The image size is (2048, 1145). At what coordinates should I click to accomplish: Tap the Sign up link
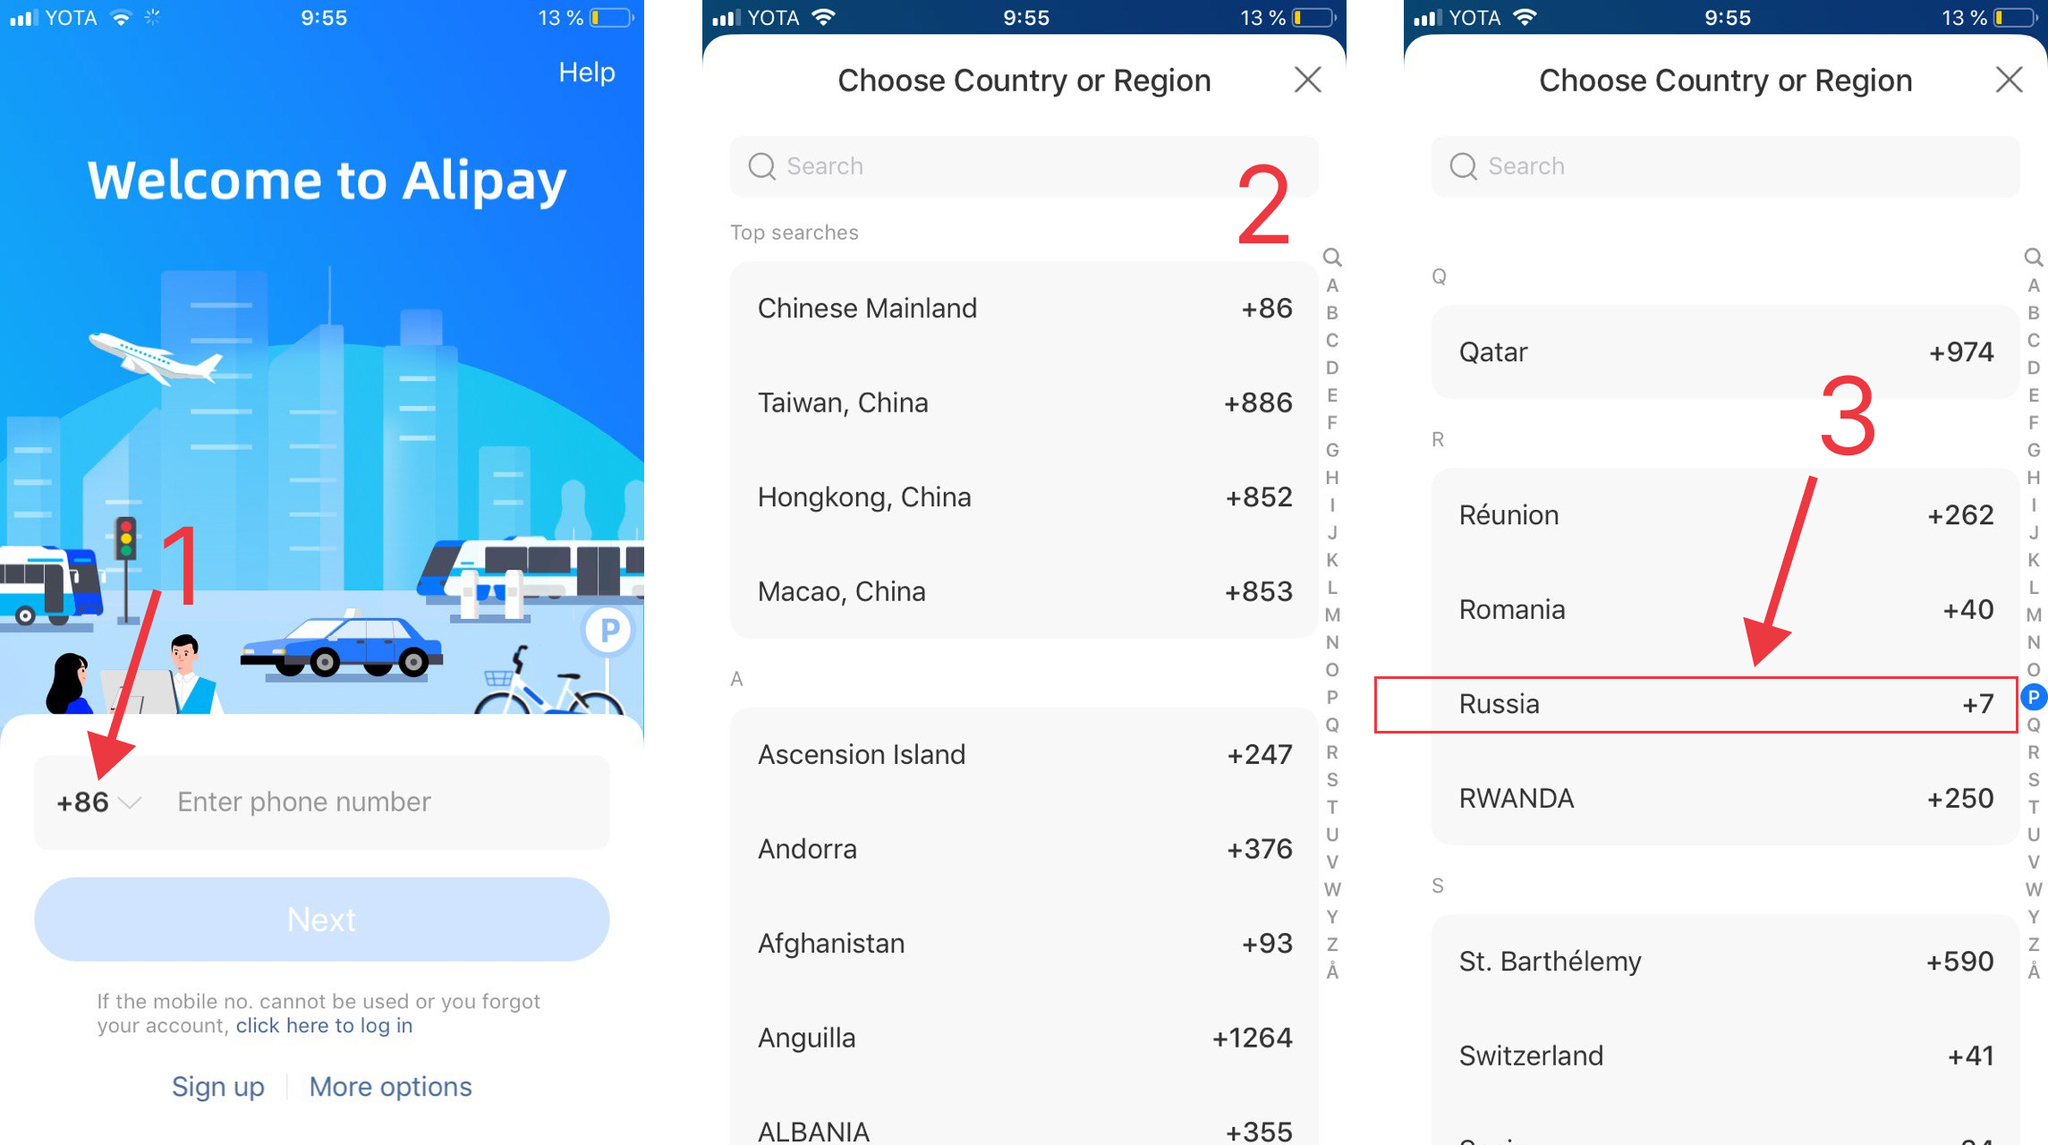click(218, 1085)
